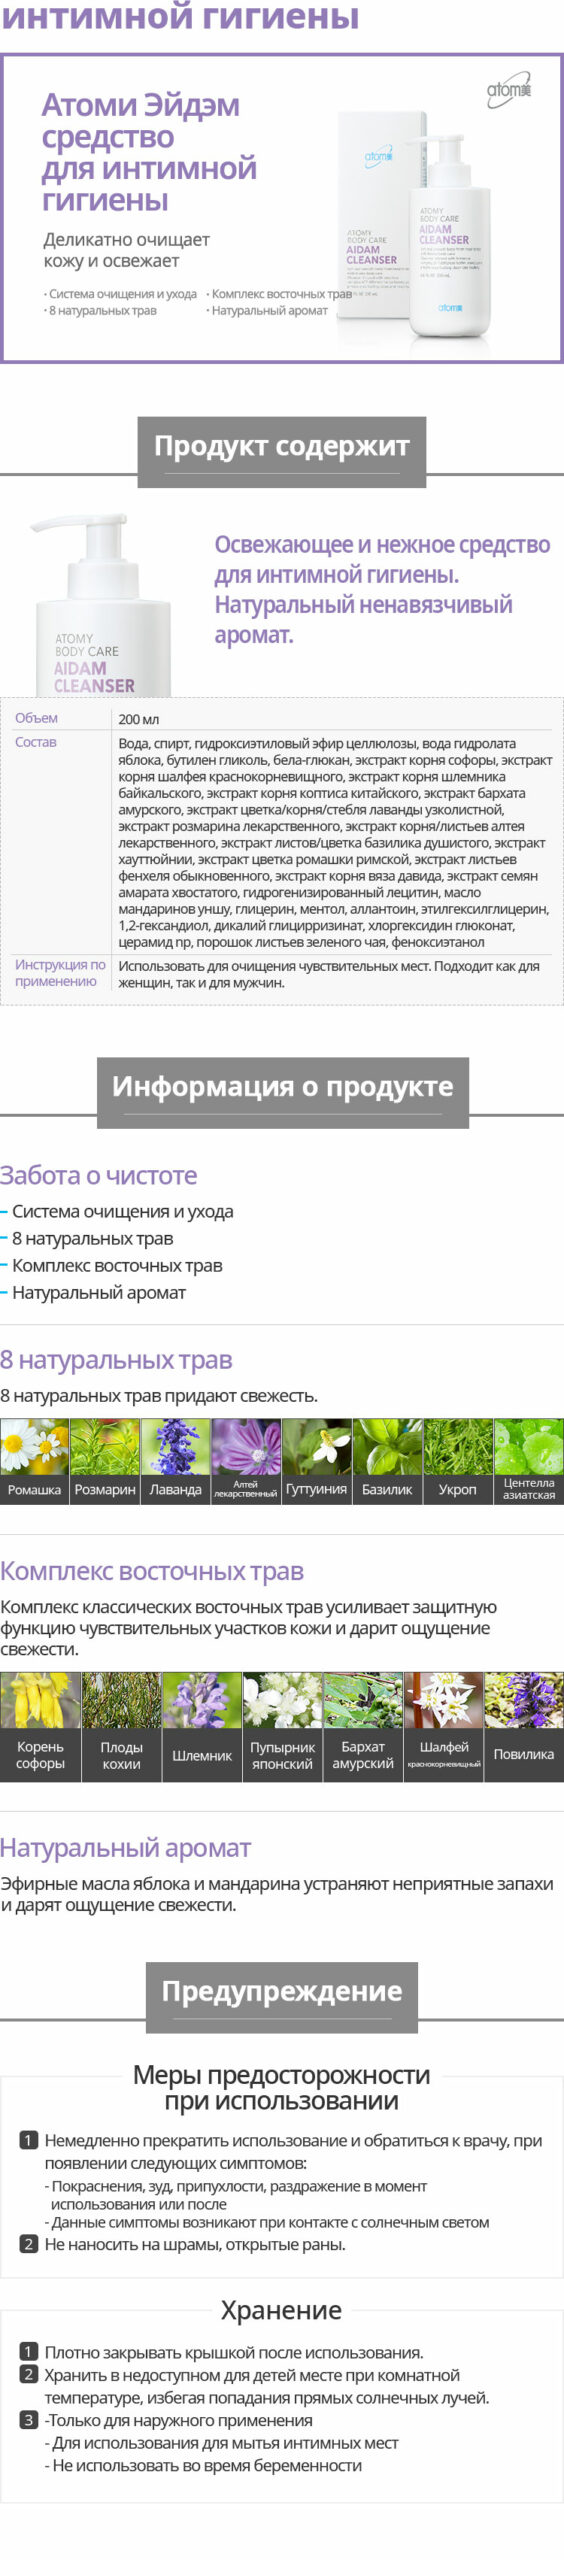Click the Покраснения, зуд, припухлости line

[x=238, y=2195]
